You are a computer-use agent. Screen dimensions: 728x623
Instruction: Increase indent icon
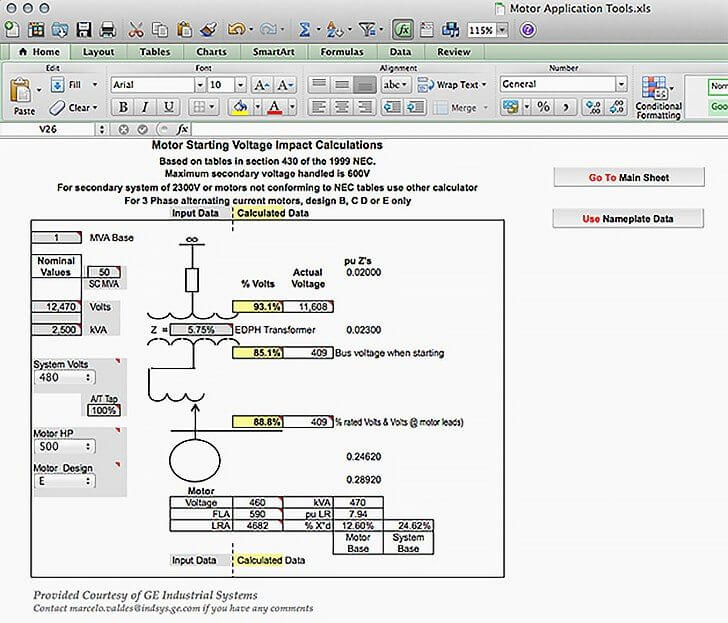pos(415,108)
